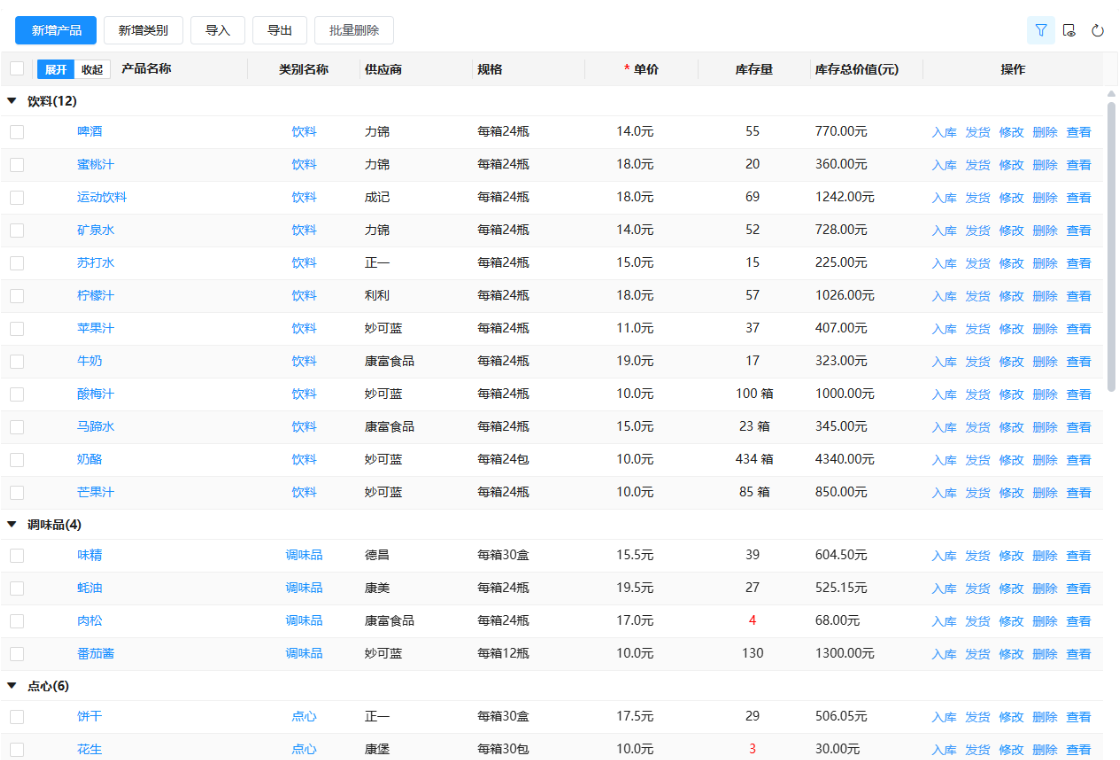Viewport: 1120px width, 760px height.
Task: Click the 批量删除 button
Action: (x=354, y=30)
